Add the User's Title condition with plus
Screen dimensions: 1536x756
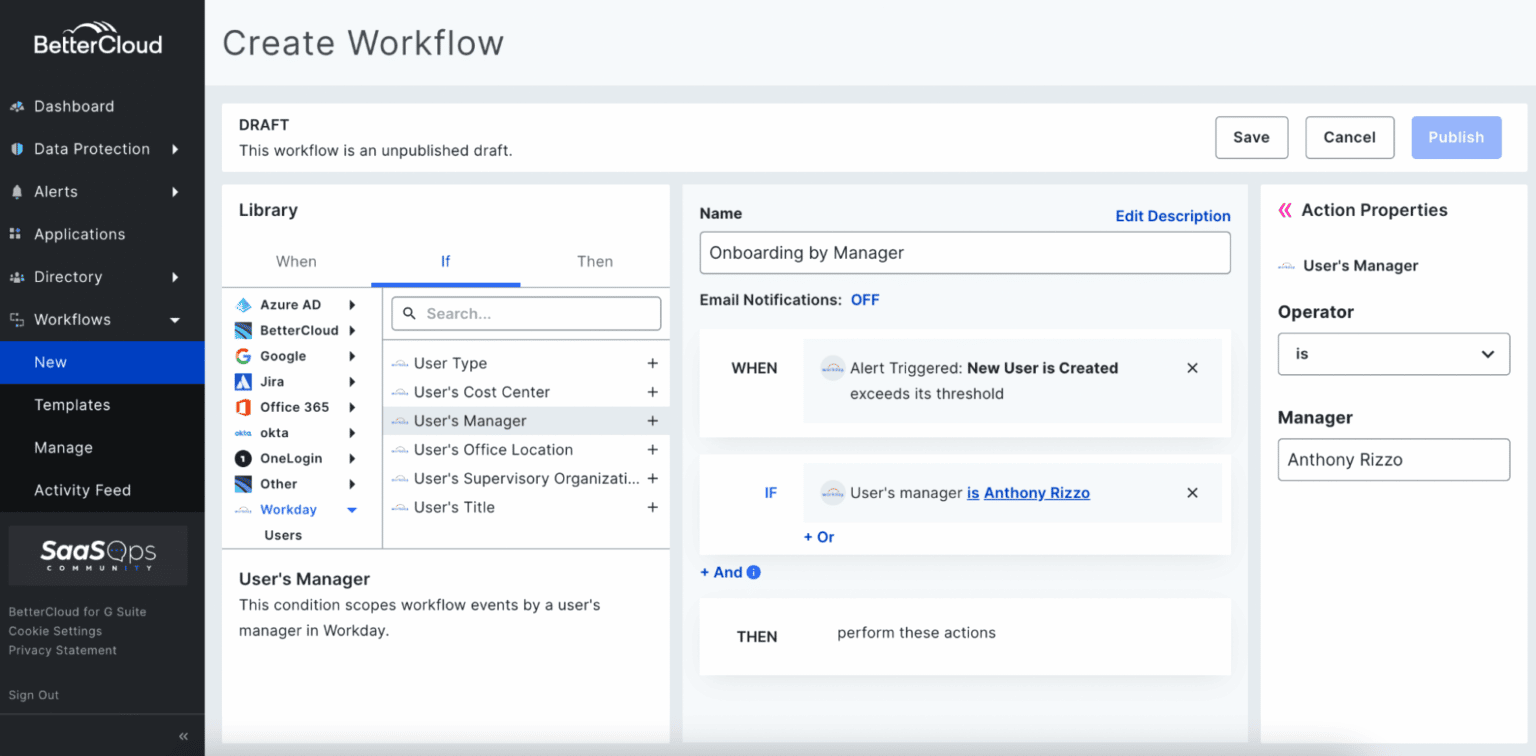pos(652,508)
